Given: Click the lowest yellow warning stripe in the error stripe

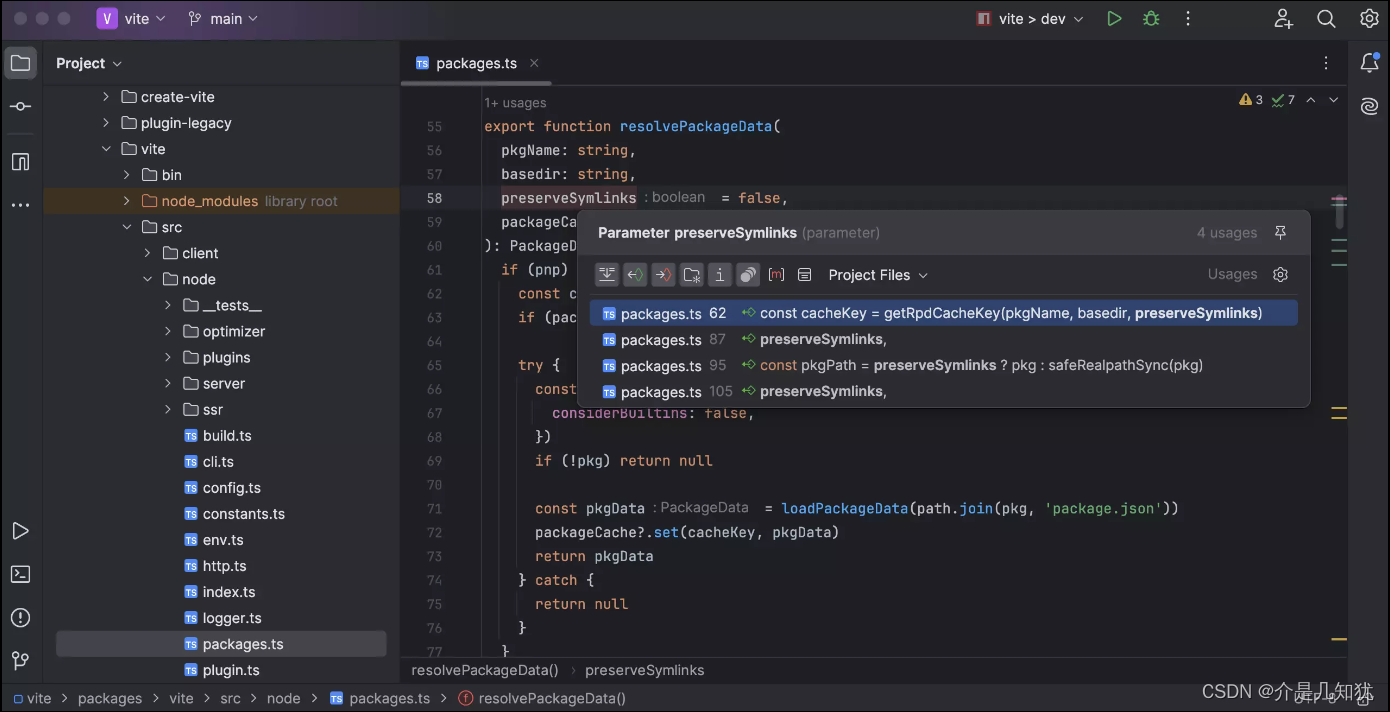Looking at the screenshot, I should [1339, 639].
